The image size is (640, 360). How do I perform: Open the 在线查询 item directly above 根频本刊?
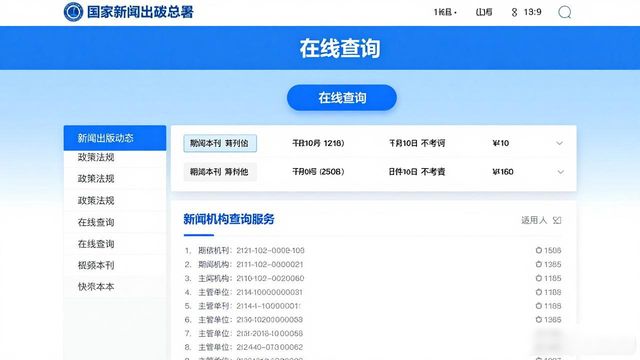[115, 244]
